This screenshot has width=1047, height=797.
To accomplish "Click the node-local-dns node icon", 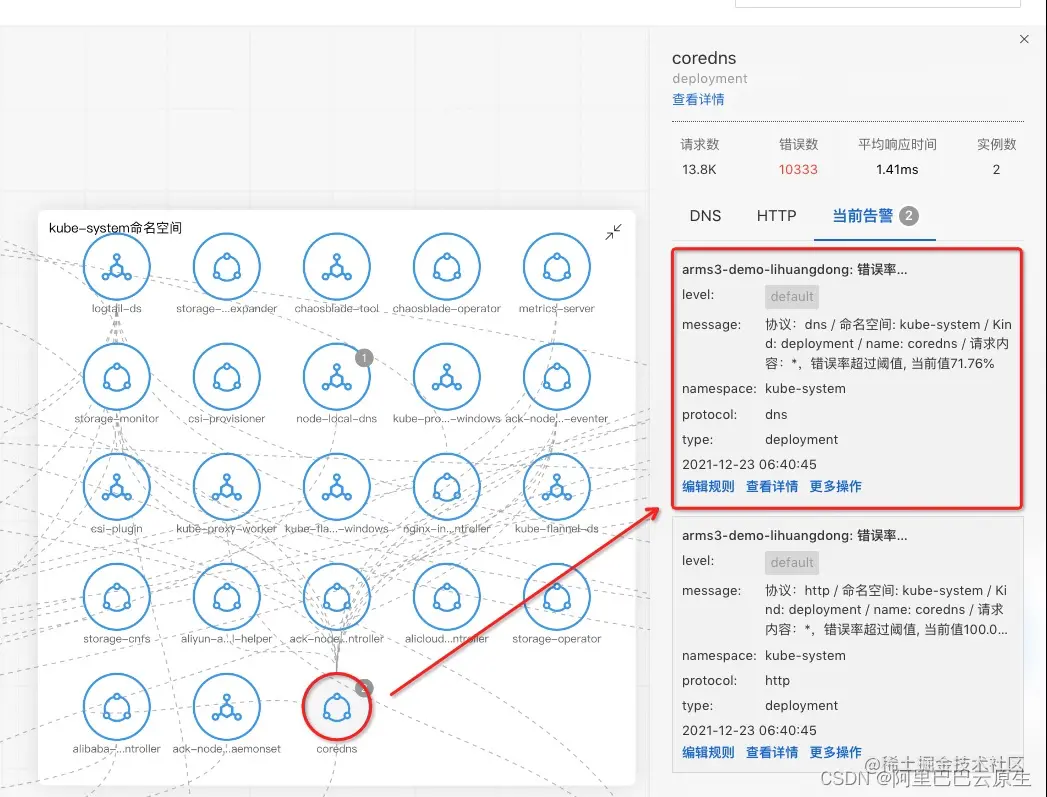I will coord(337,376).
